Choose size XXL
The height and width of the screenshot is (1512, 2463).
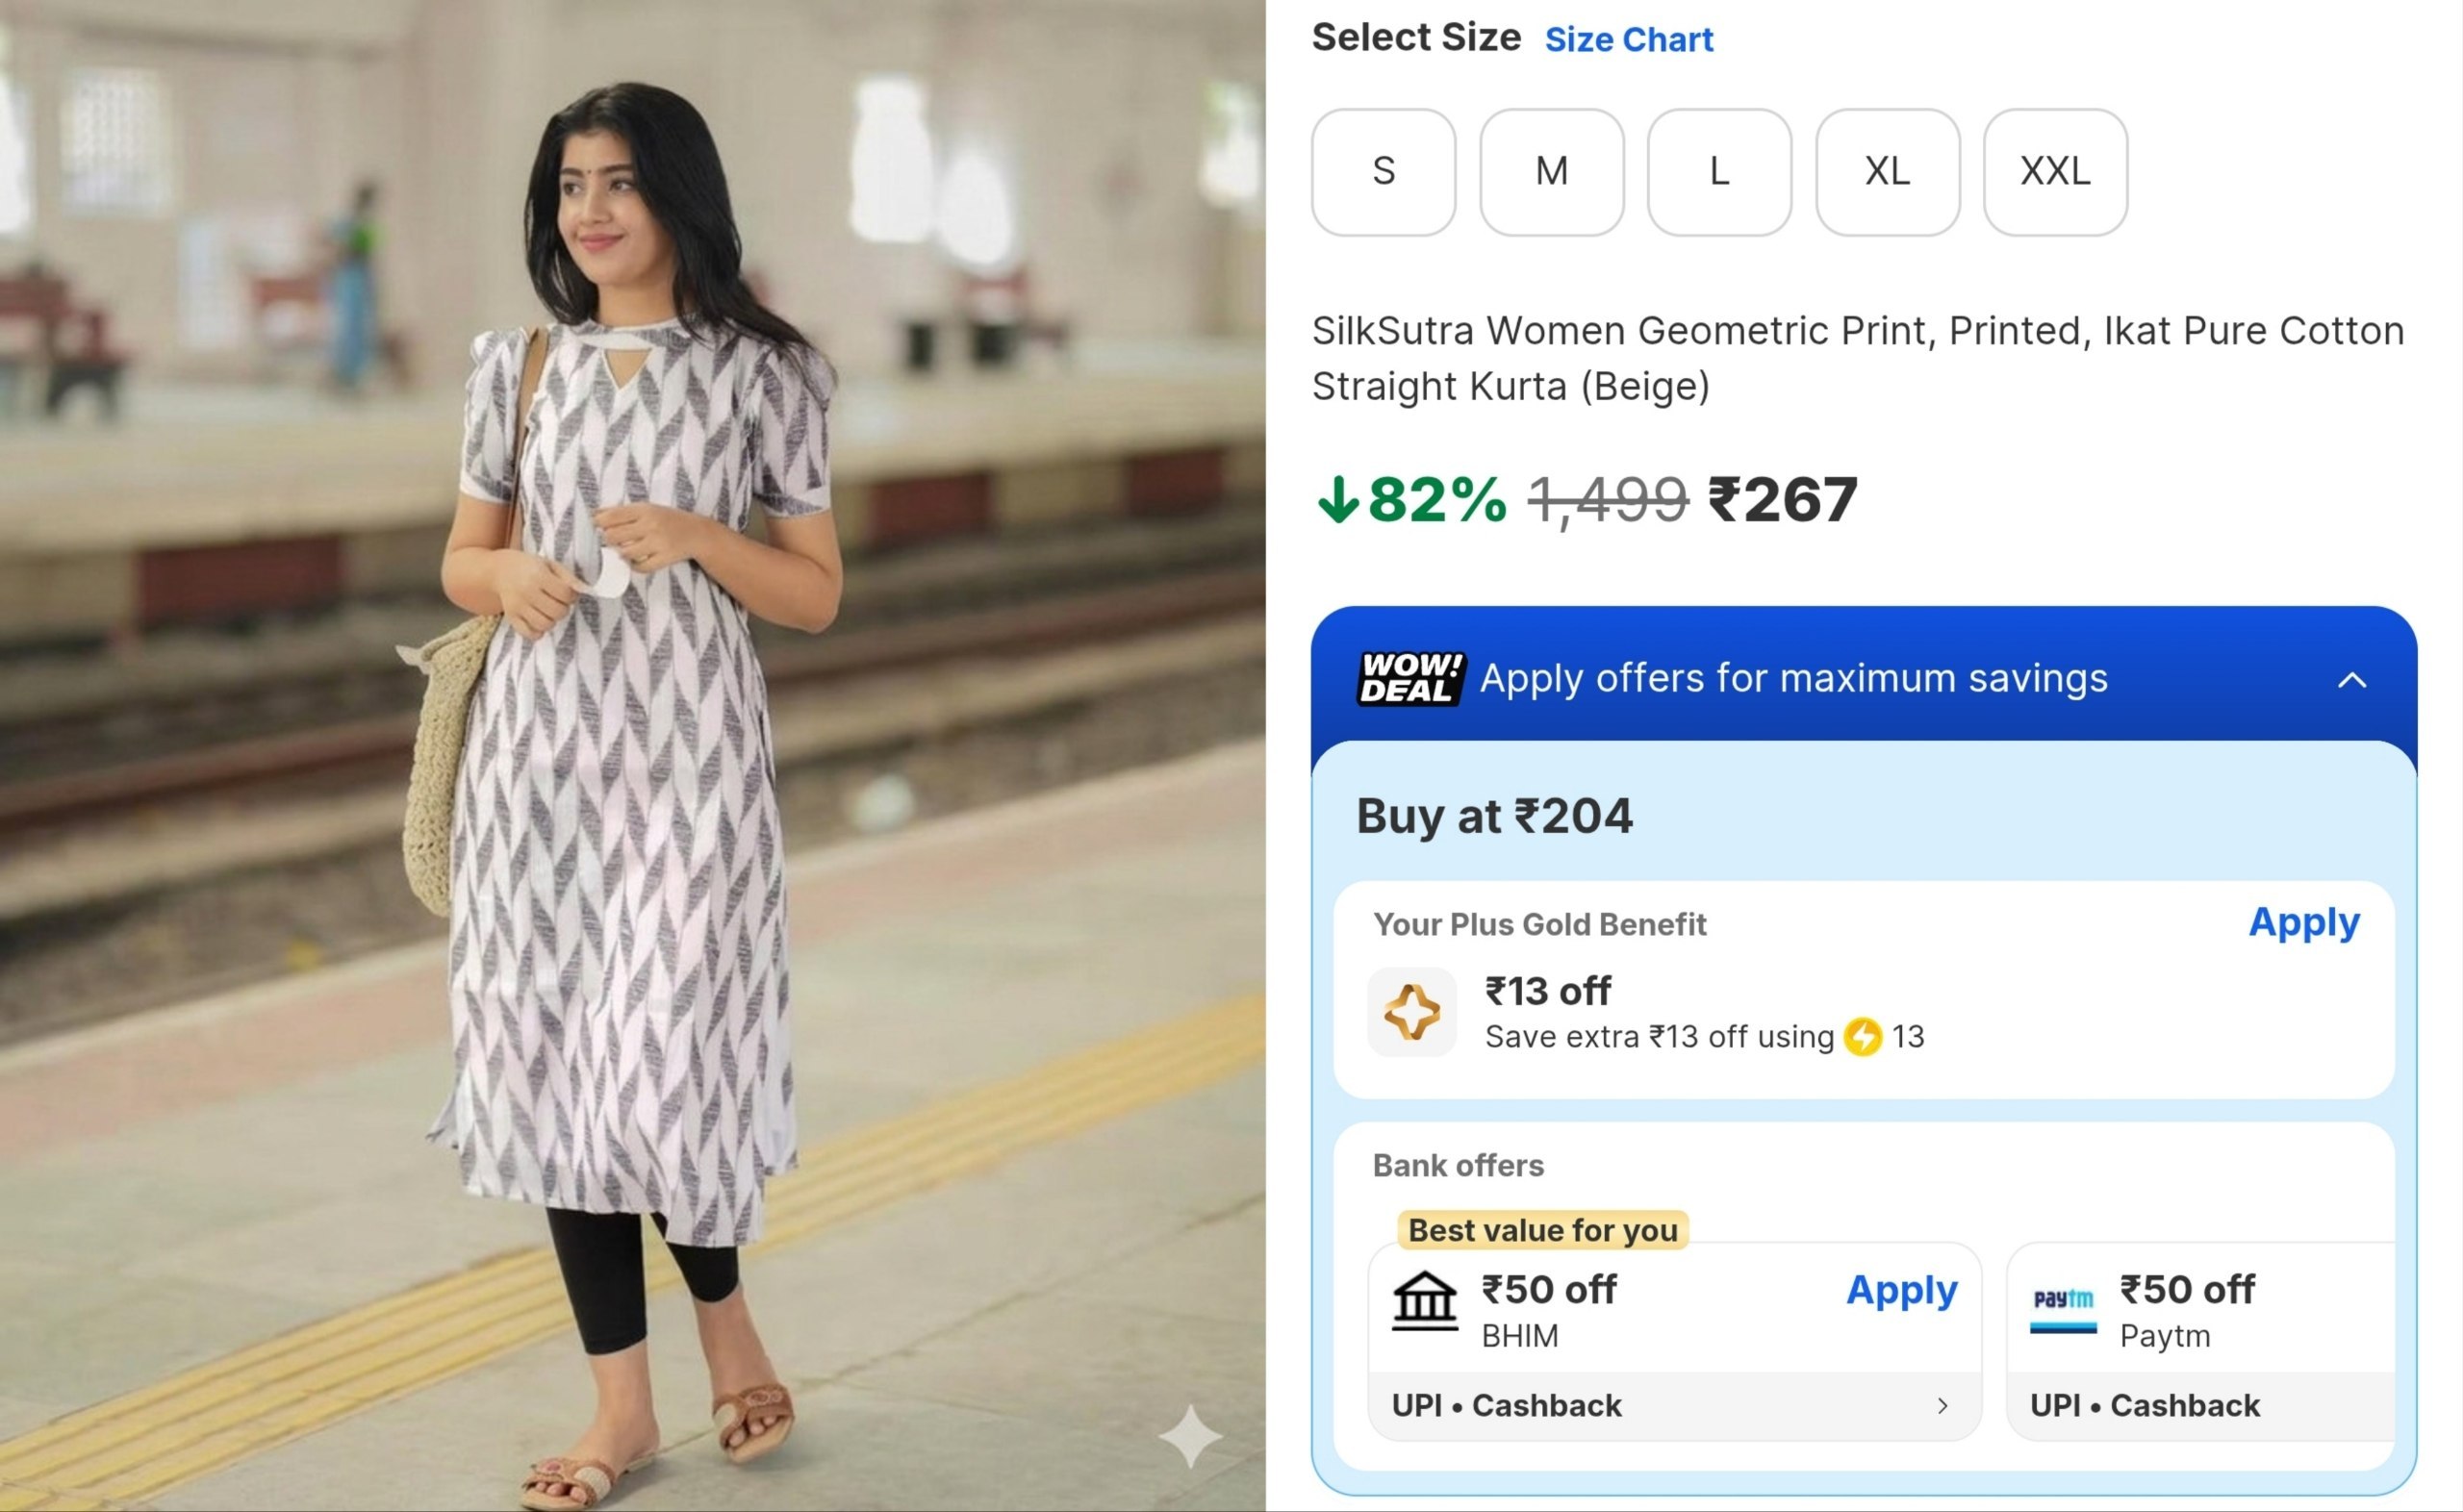click(x=2055, y=172)
